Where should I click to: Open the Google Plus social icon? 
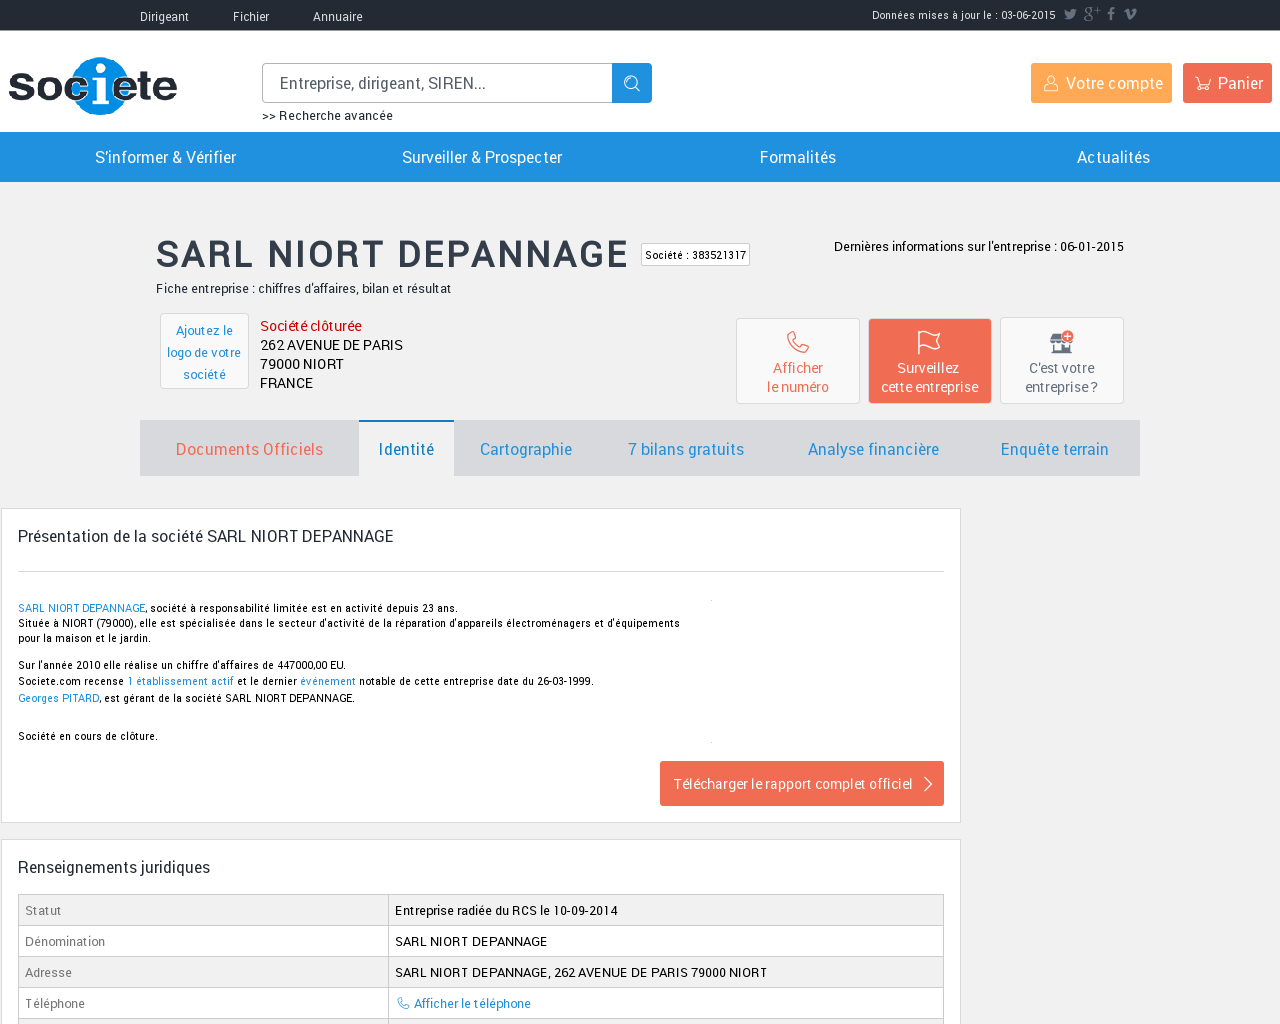pos(1091,14)
